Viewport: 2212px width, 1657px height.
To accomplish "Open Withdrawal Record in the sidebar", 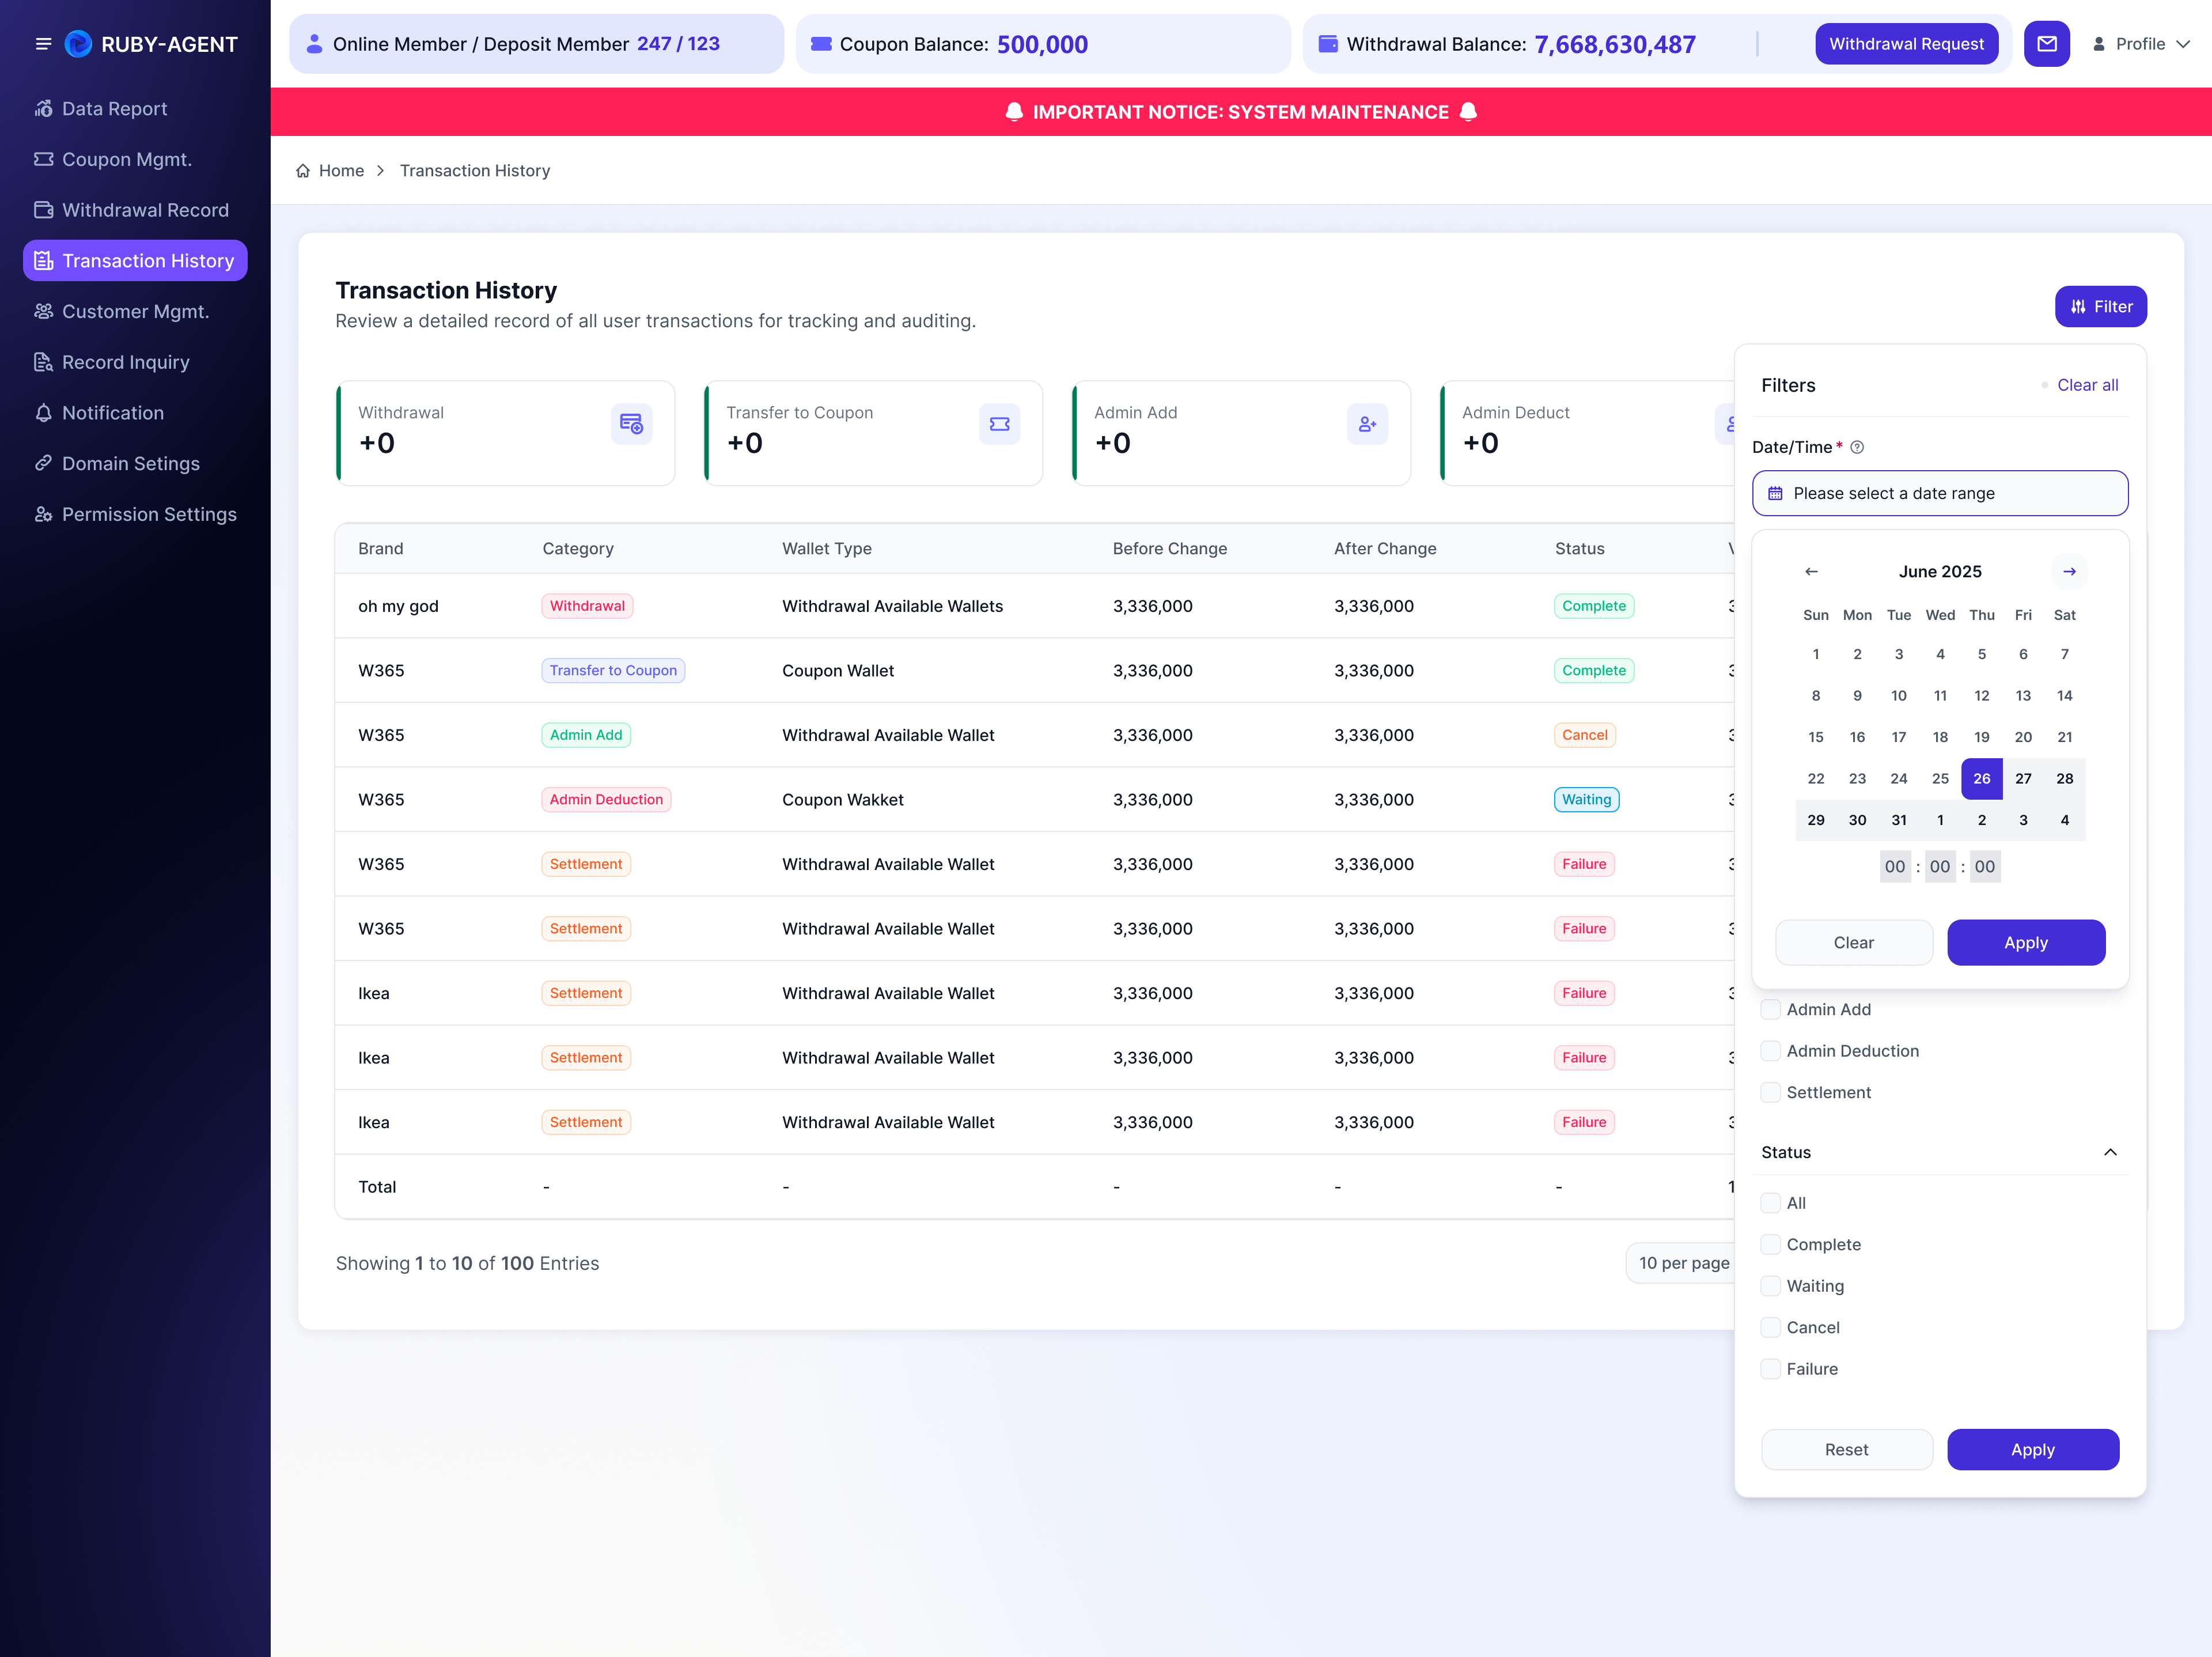I will point(135,210).
